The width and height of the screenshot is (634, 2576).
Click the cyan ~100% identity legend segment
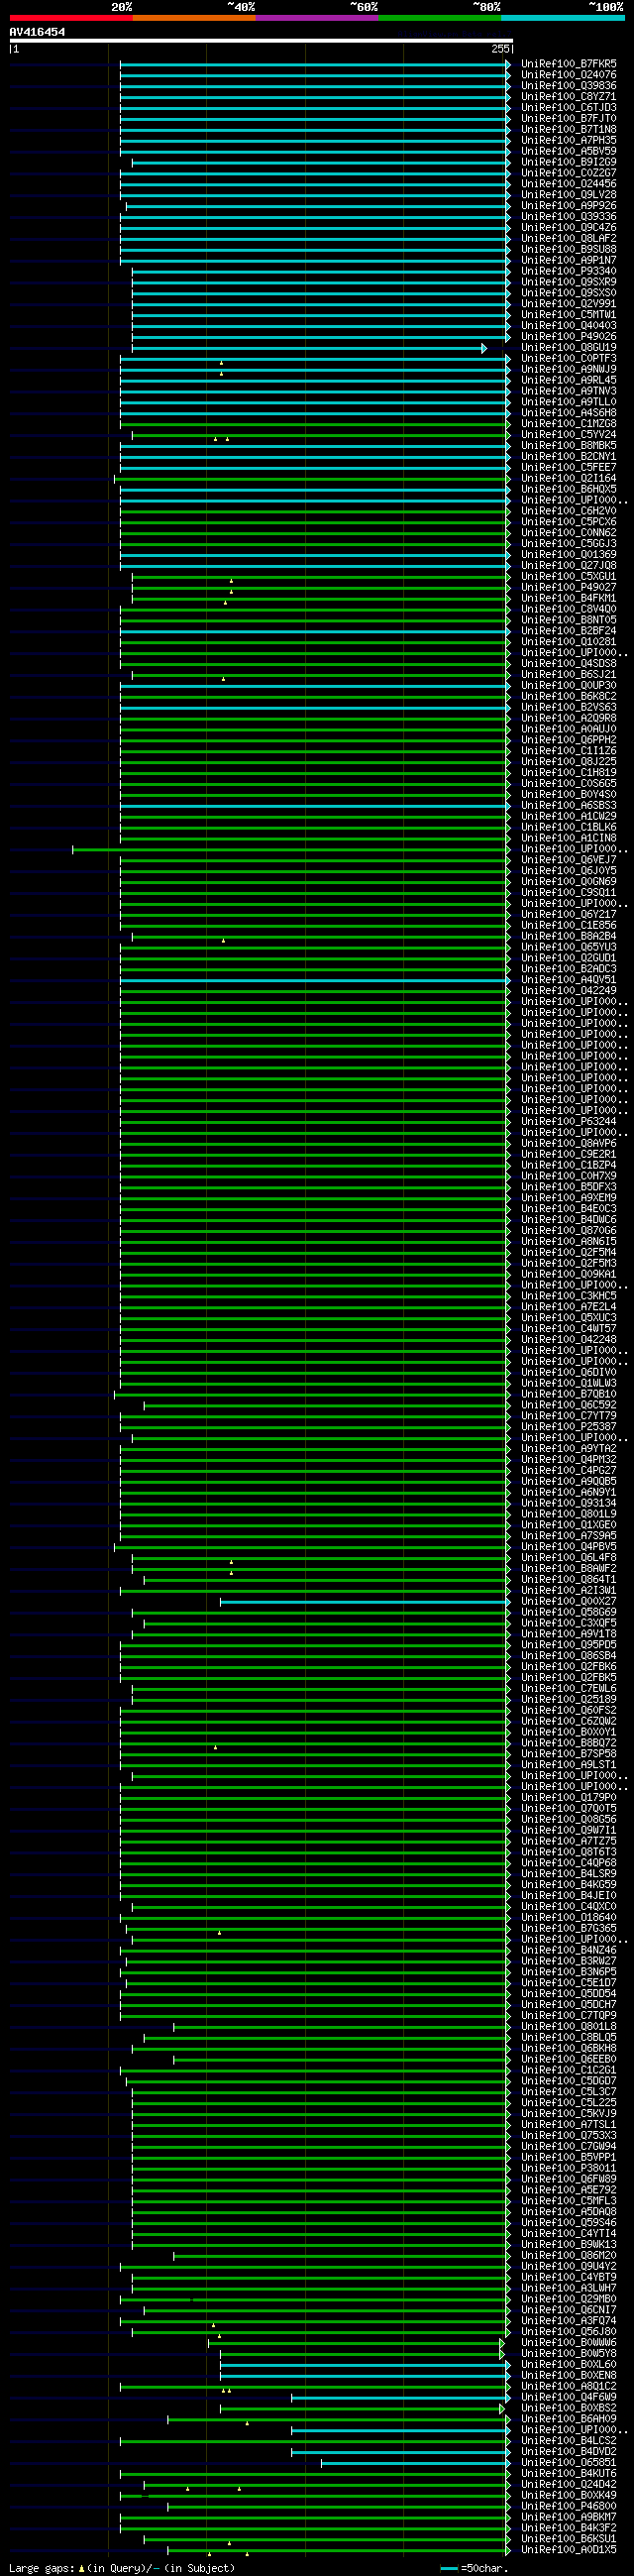tap(563, 18)
